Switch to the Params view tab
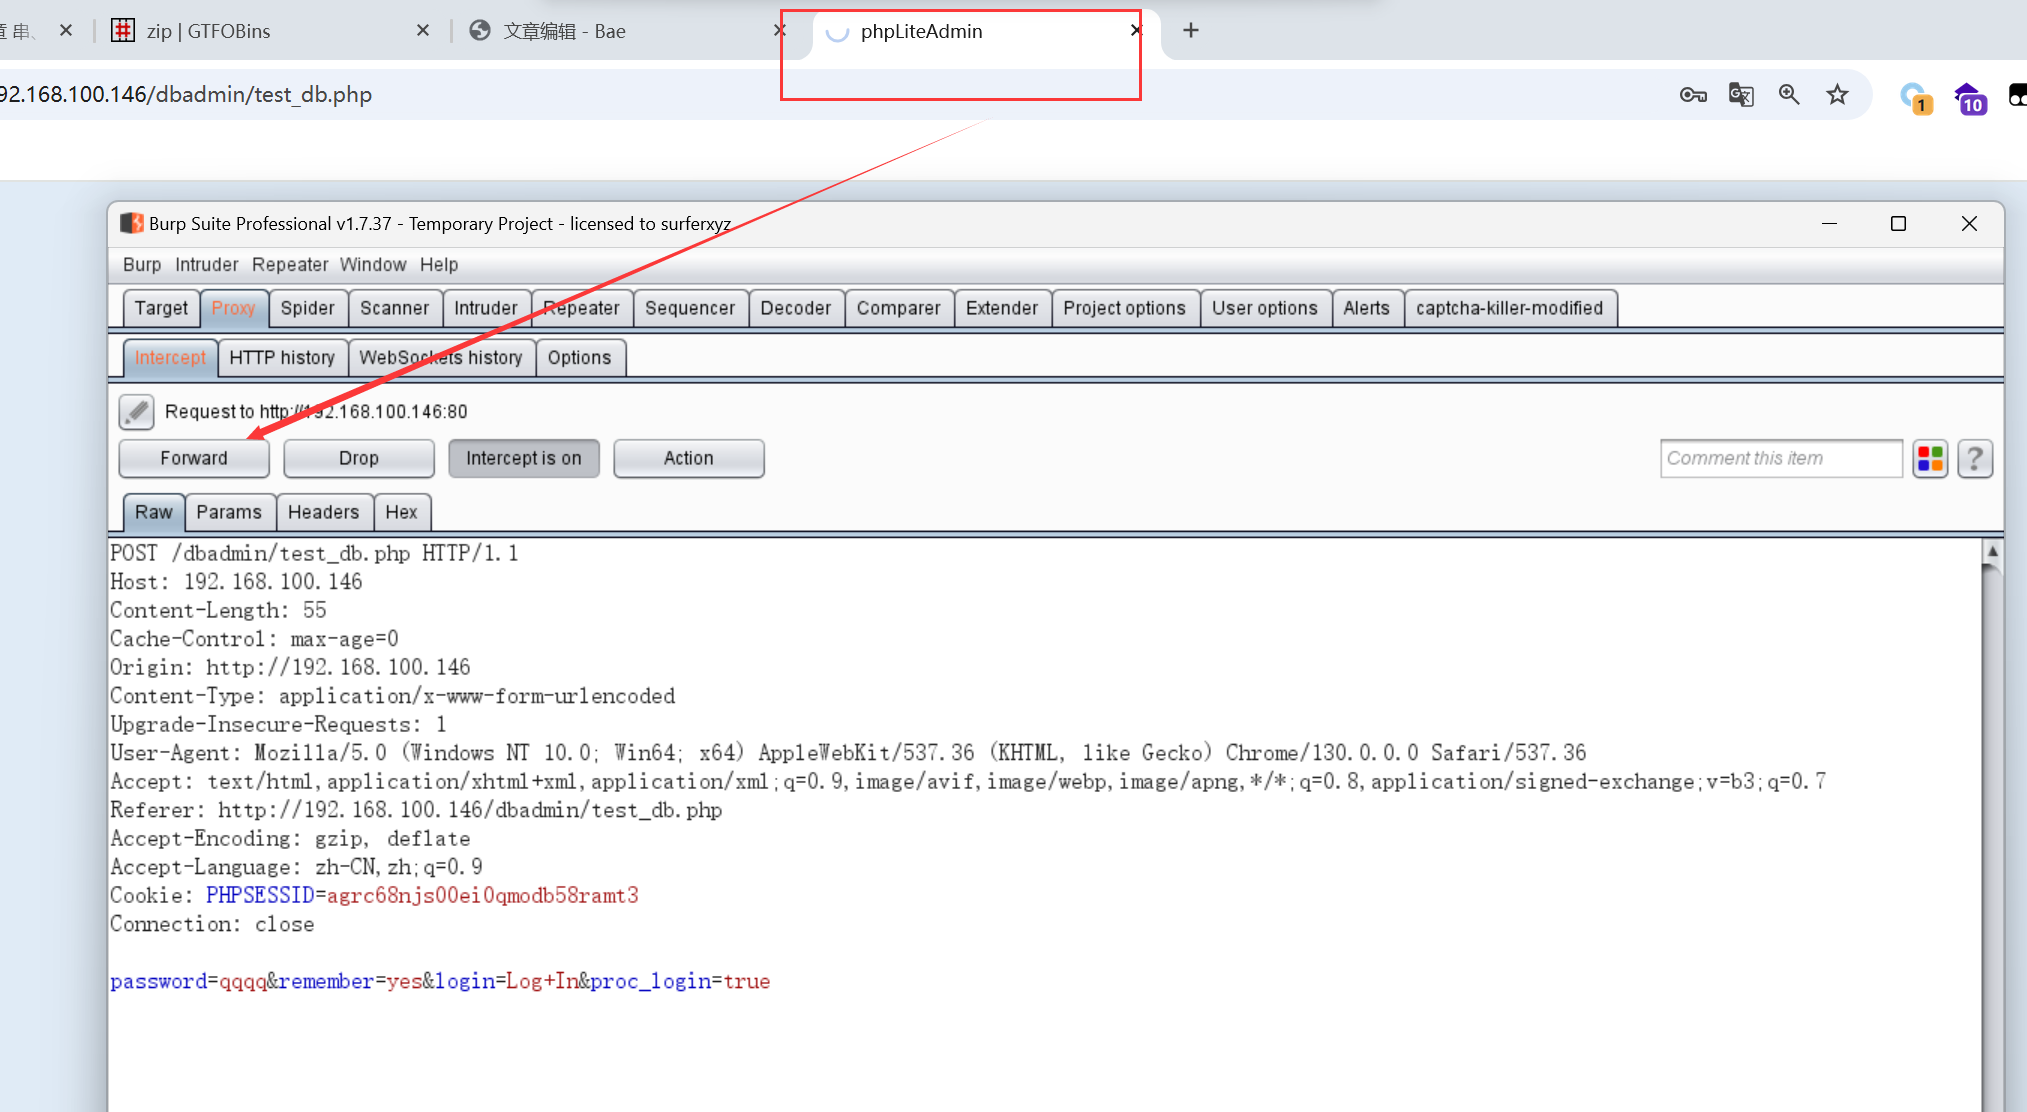Viewport: 2027px width, 1112px height. coord(229,512)
